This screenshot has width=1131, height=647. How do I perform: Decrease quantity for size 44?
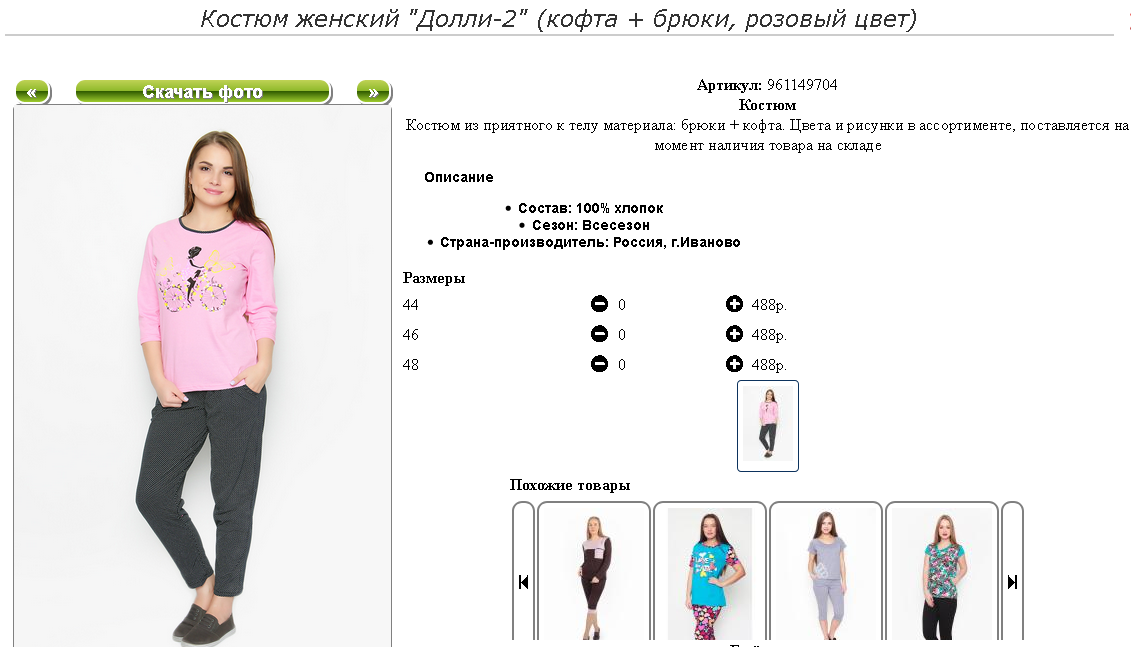click(x=599, y=304)
